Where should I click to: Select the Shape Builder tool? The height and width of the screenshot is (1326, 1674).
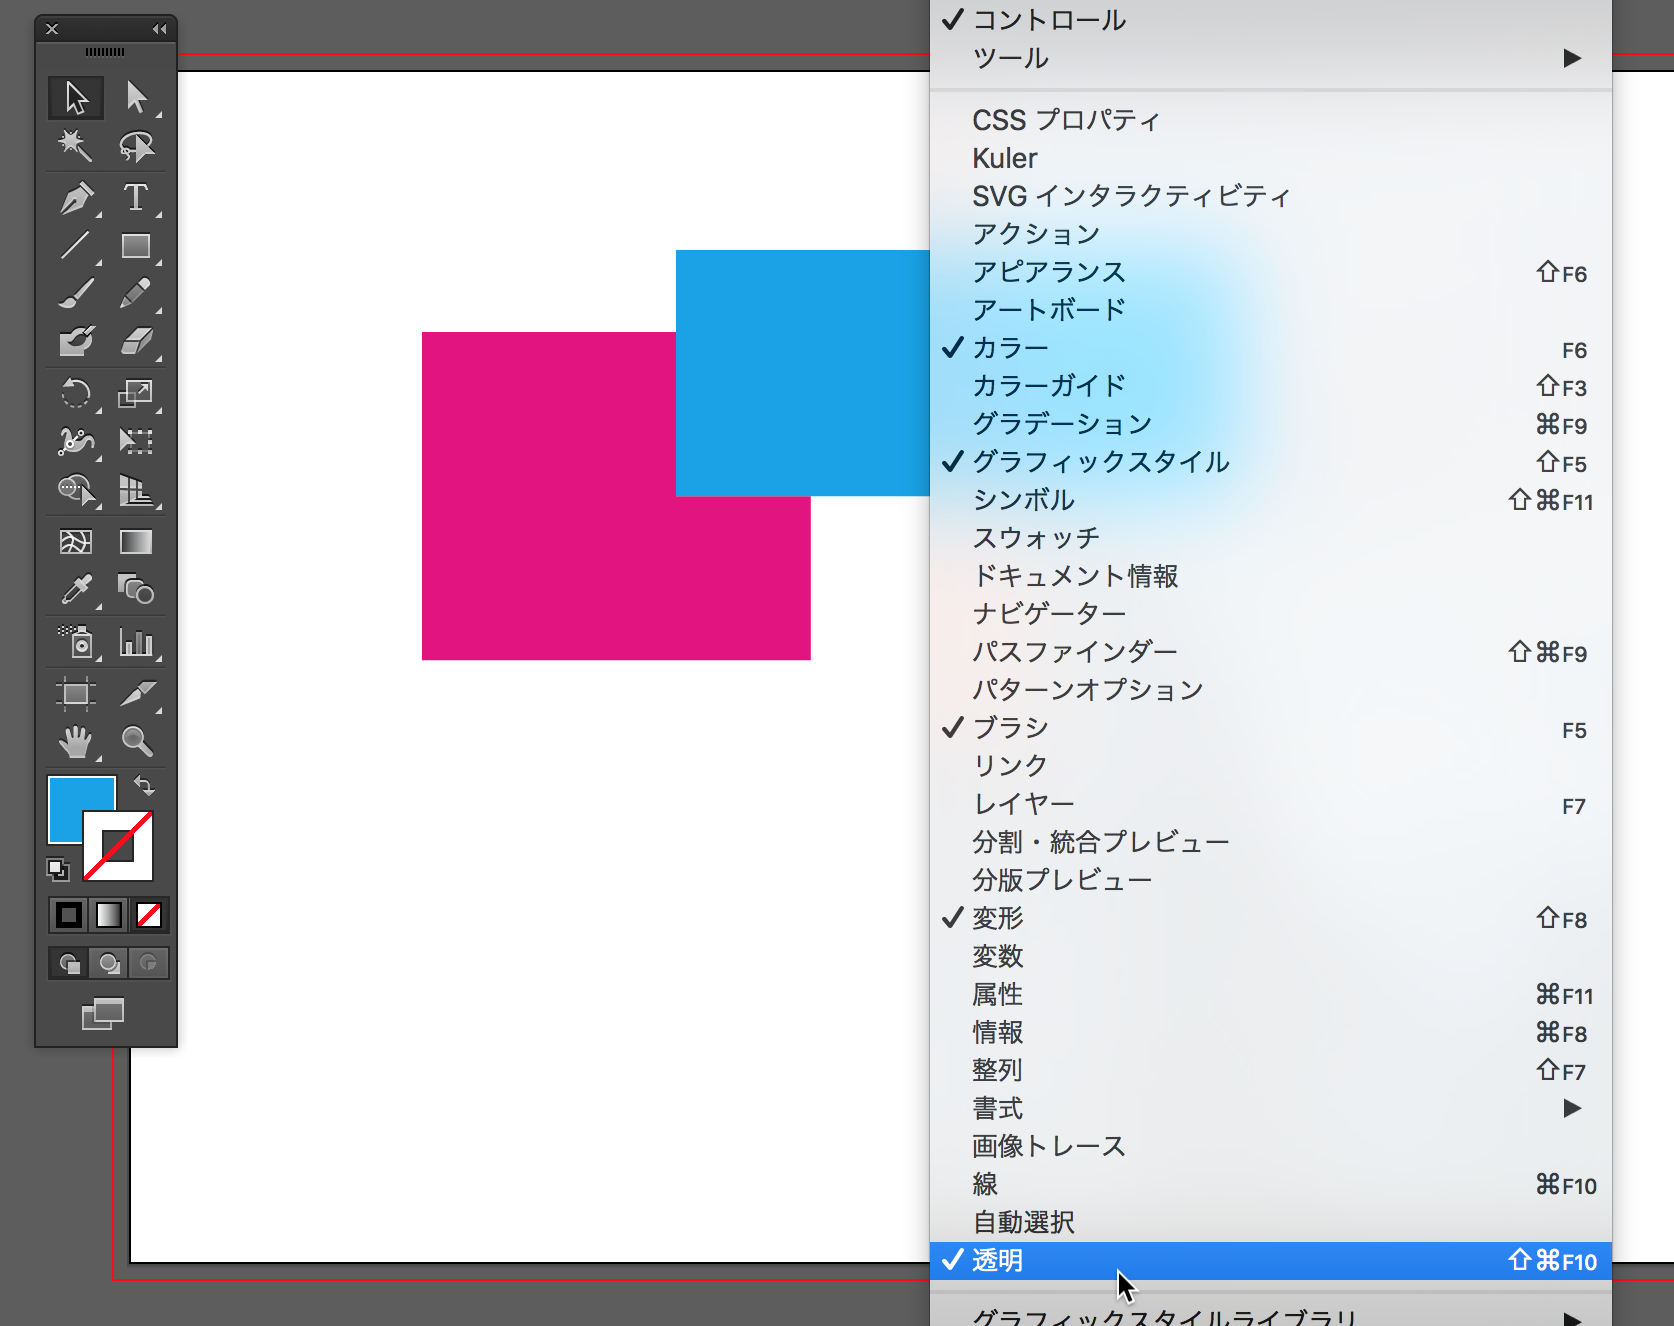(76, 490)
